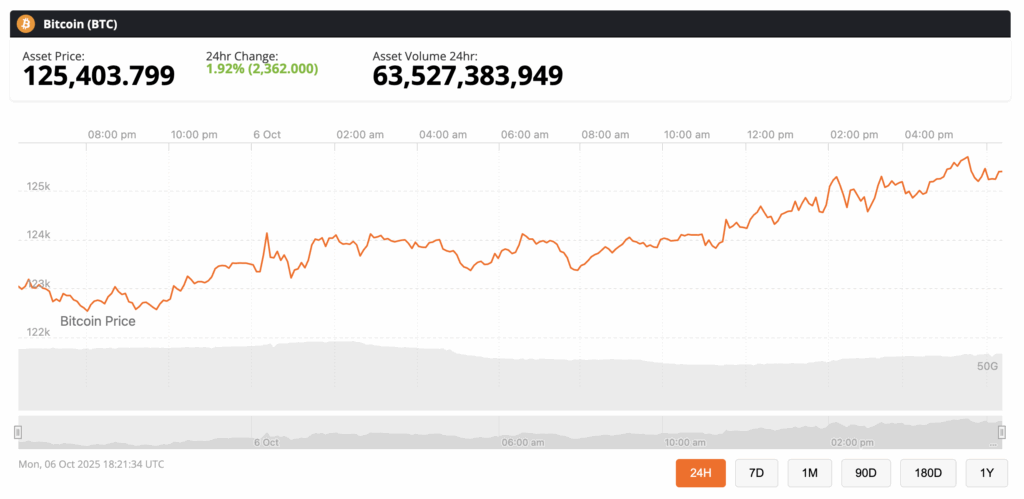Click the 125k y-axis label
Image resolution: width=1024 pixels, height=499 pixels.
click(x=39, y=187)
